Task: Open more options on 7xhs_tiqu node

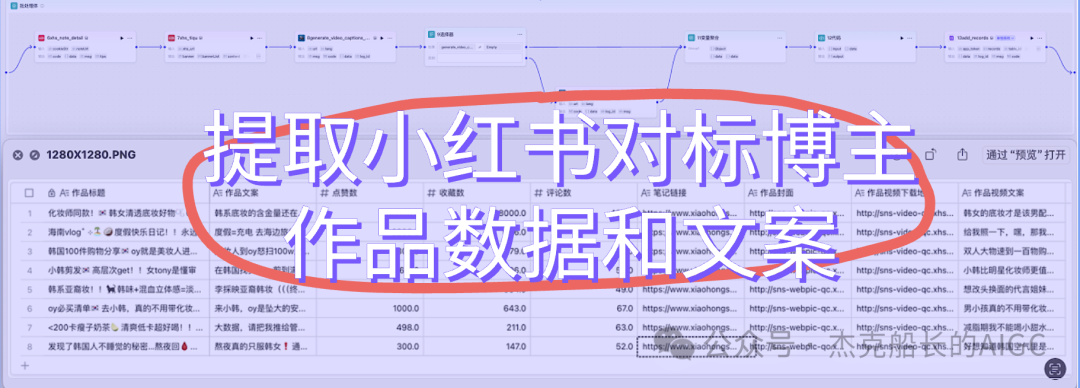Action: (260, 38)
